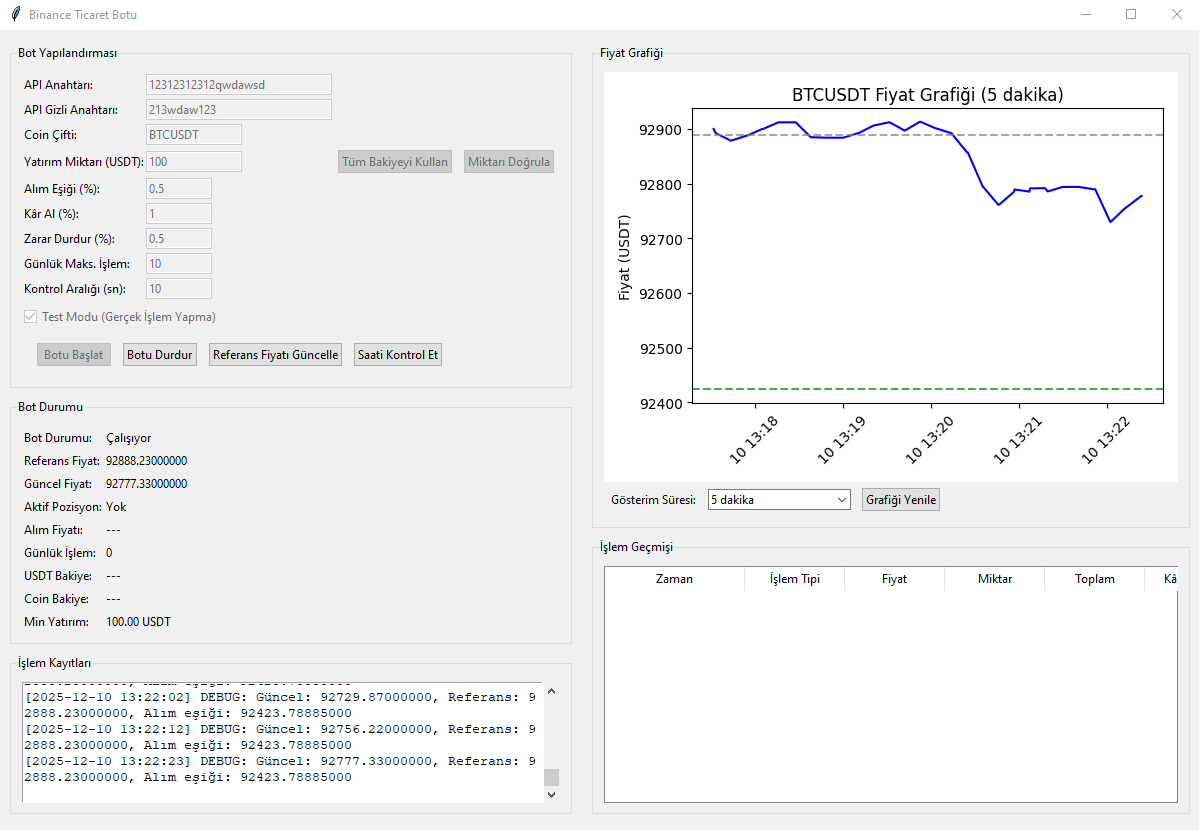The width and height of the screenshot is (1199, 830).
Task: Click the feather app icon in title bar
Action: point(16,15)
